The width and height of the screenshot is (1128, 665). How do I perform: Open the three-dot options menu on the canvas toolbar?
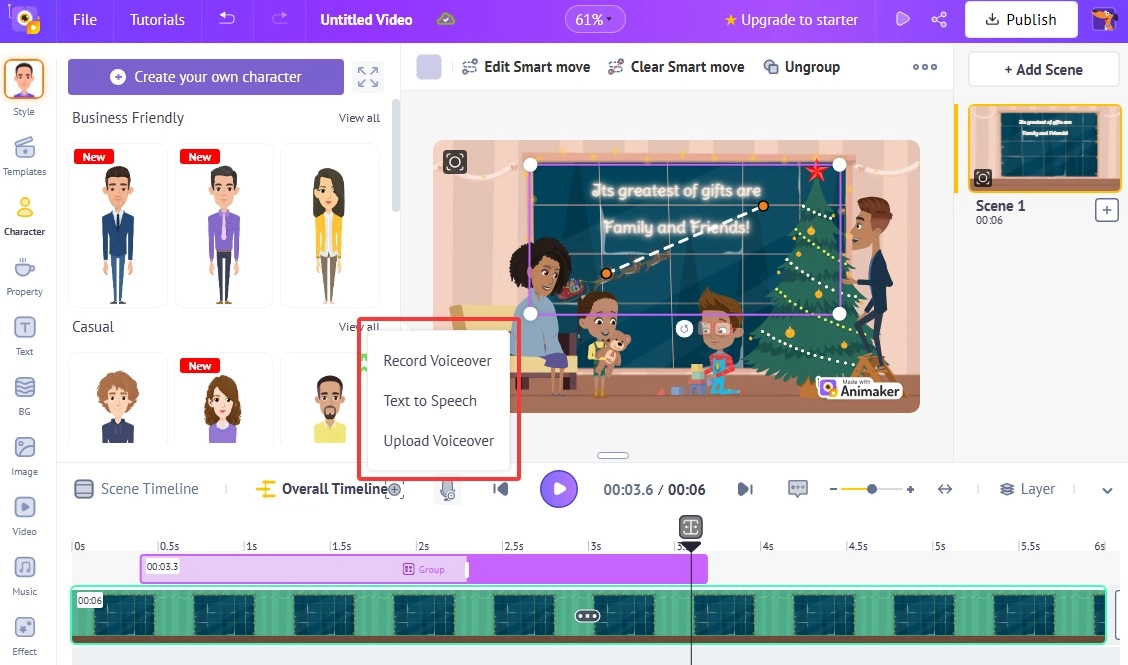point(924,67)
